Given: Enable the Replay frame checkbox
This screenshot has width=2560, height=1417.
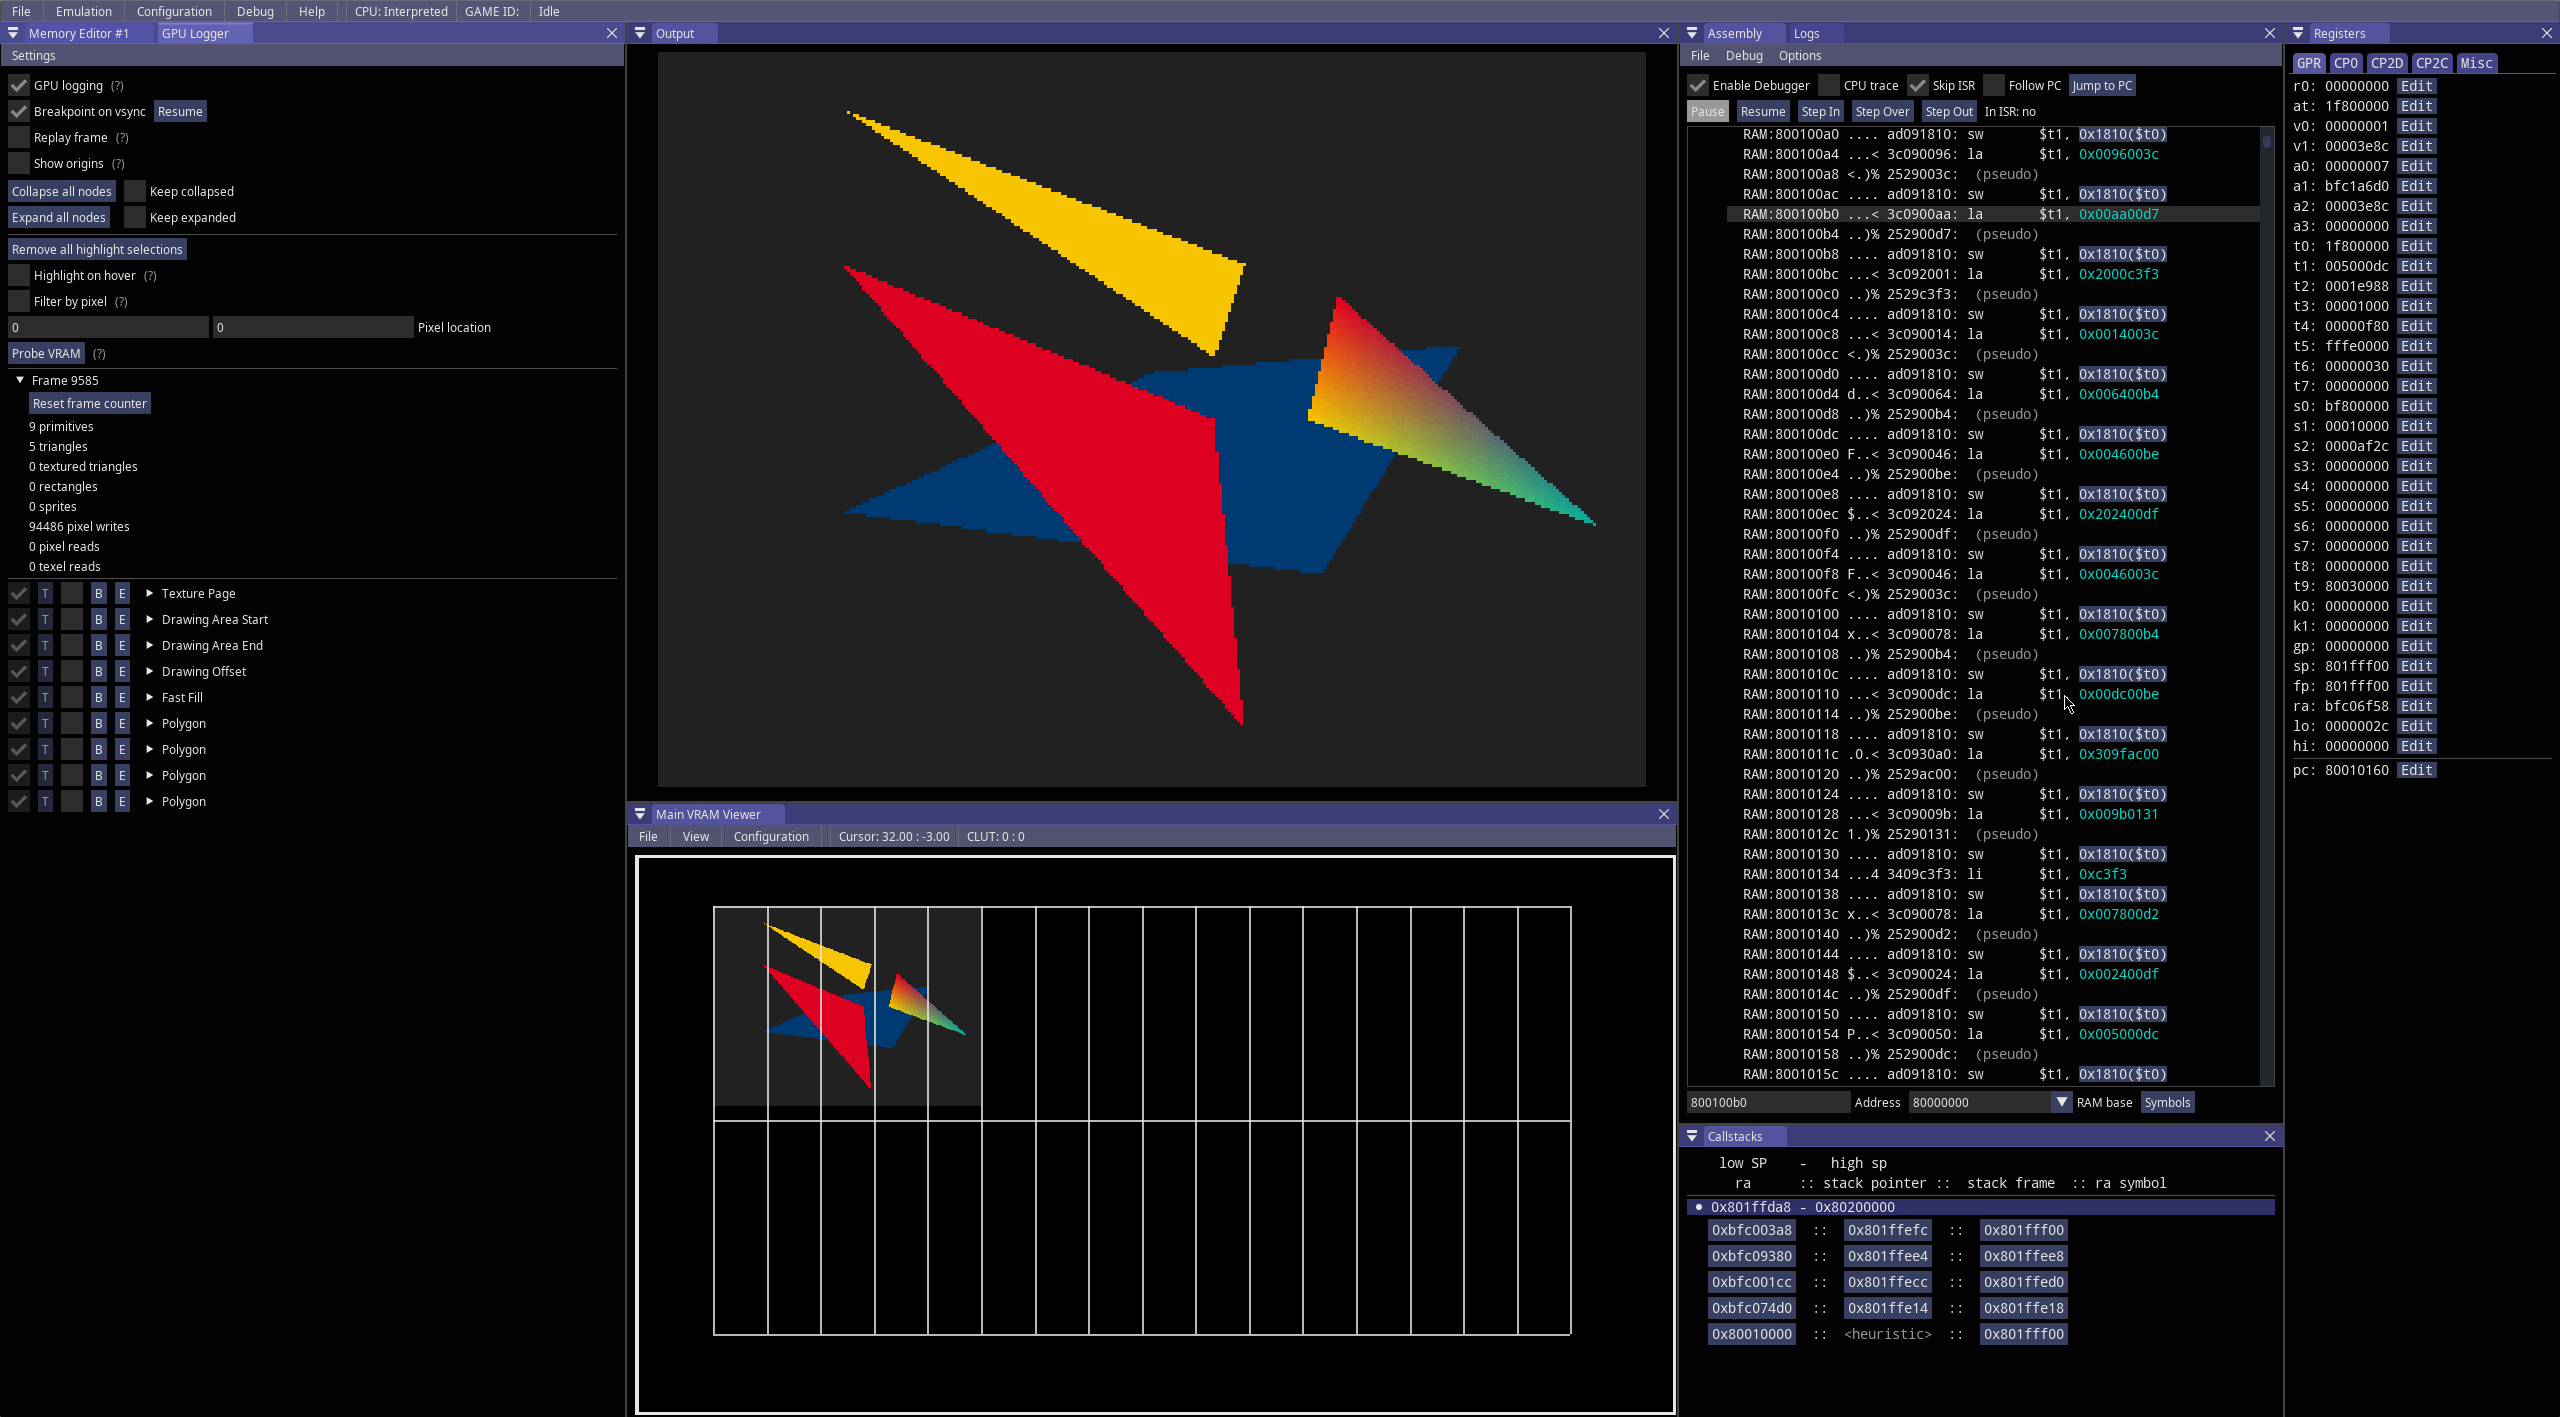Looking at the screenshot, I should tap(19, 137).
